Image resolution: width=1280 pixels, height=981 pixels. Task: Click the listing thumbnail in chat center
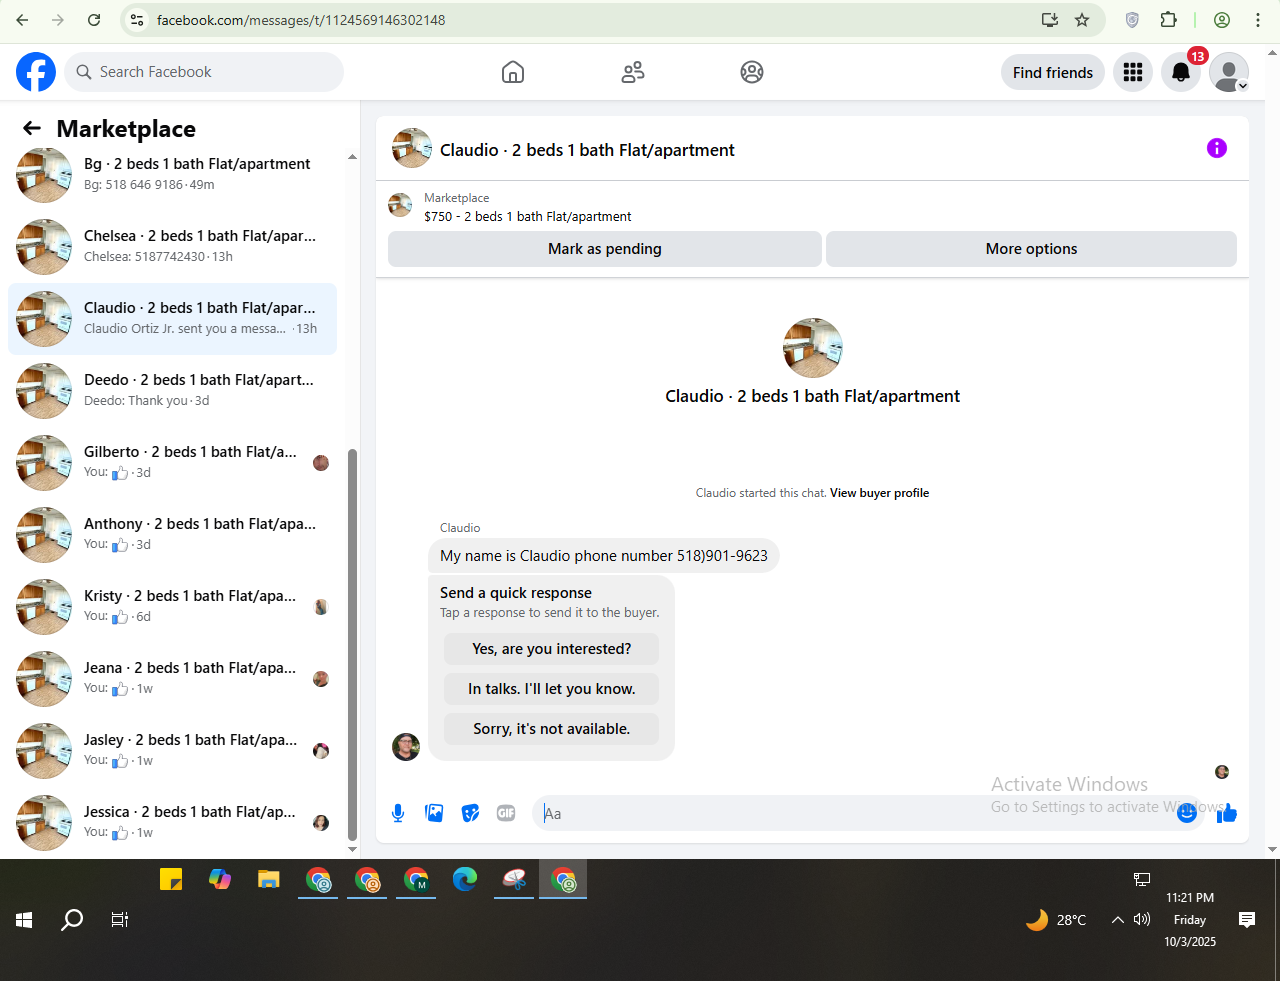click(812, 348)
